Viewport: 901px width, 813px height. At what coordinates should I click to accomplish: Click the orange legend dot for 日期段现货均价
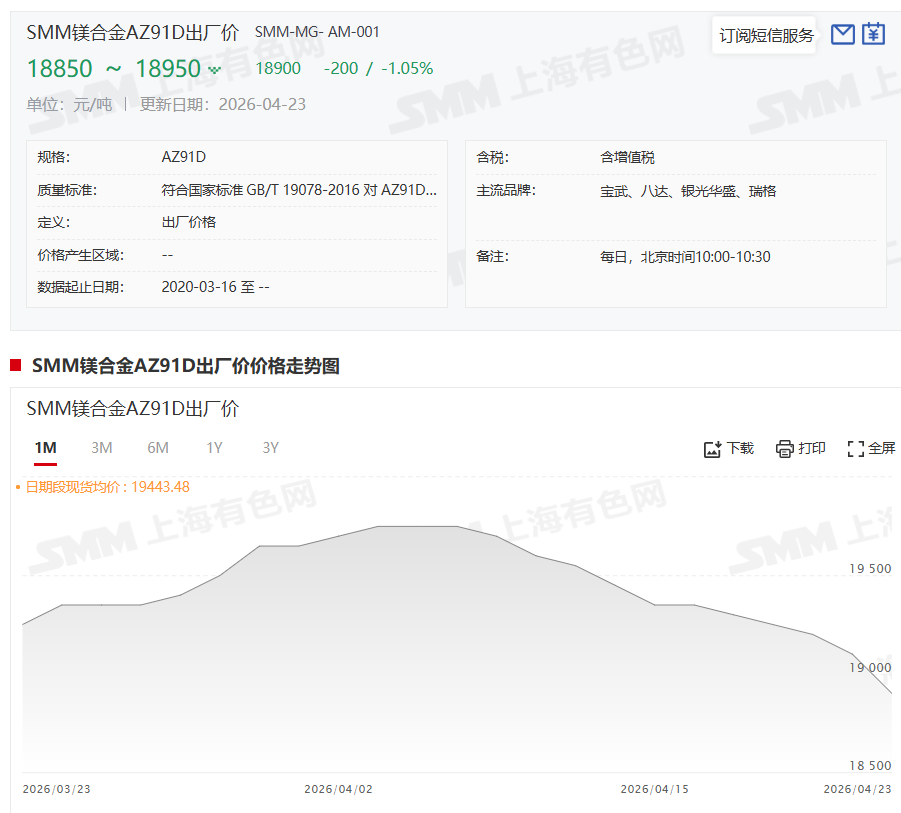coord(18,487)
